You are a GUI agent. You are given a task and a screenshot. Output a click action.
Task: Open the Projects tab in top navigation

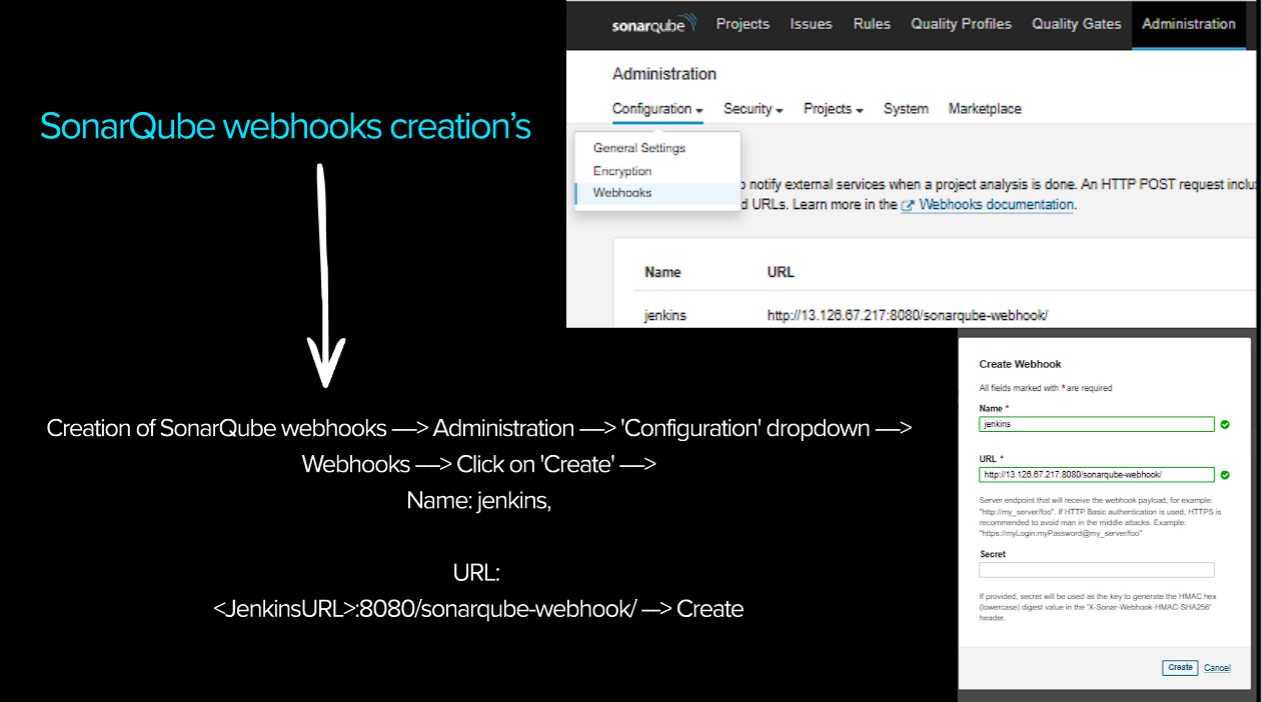coord(743,24)
